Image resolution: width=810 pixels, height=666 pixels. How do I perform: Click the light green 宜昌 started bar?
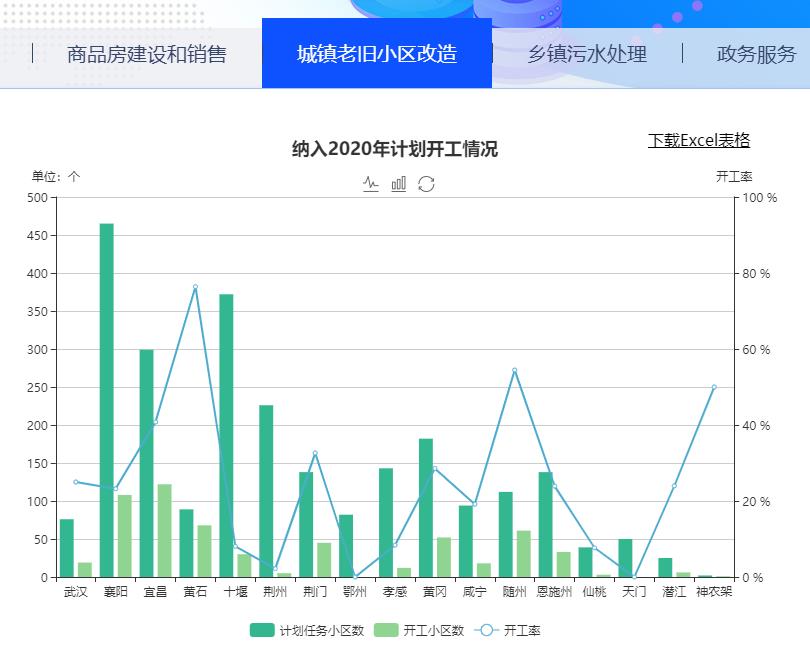[164, 530]
